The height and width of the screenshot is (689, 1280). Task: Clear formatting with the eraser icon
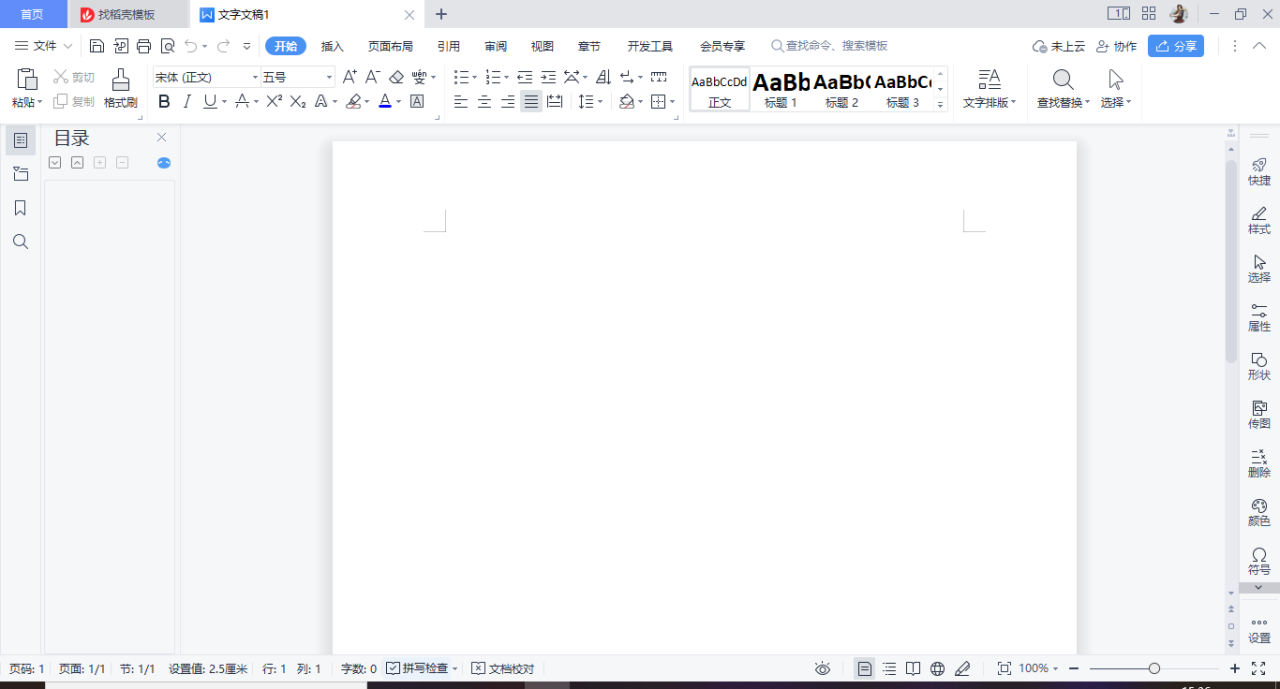396,77
